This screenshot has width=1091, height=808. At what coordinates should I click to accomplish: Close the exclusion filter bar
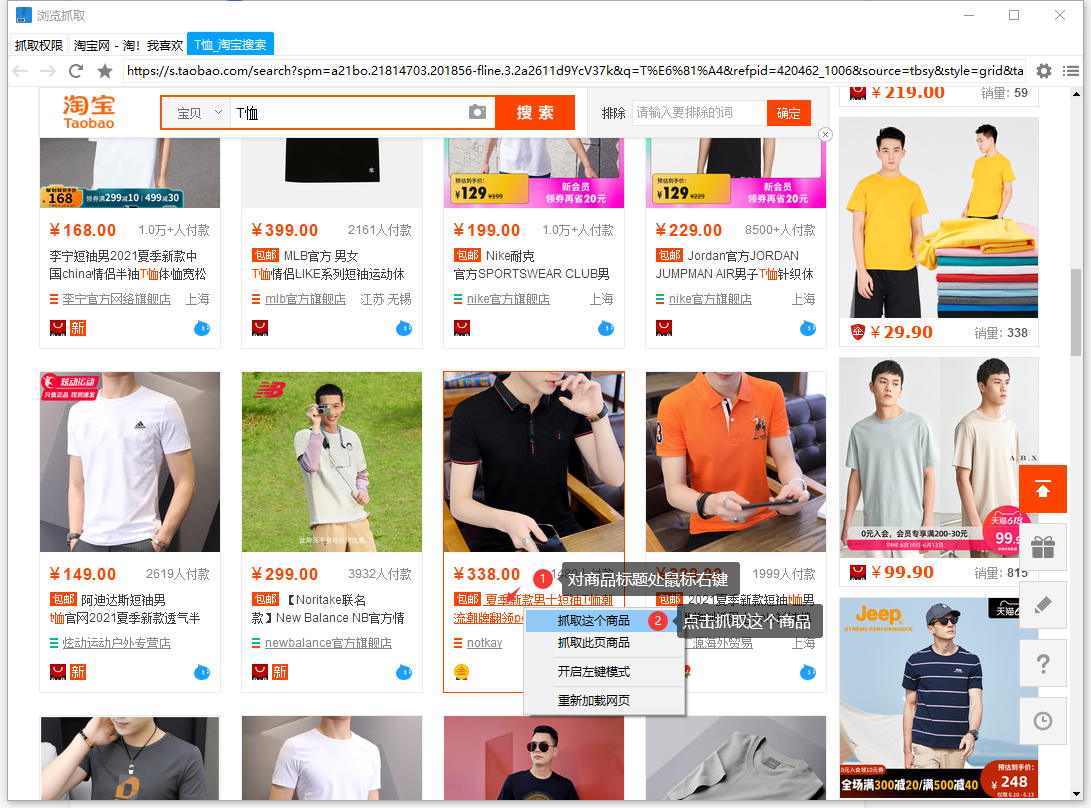coord(825,134)
